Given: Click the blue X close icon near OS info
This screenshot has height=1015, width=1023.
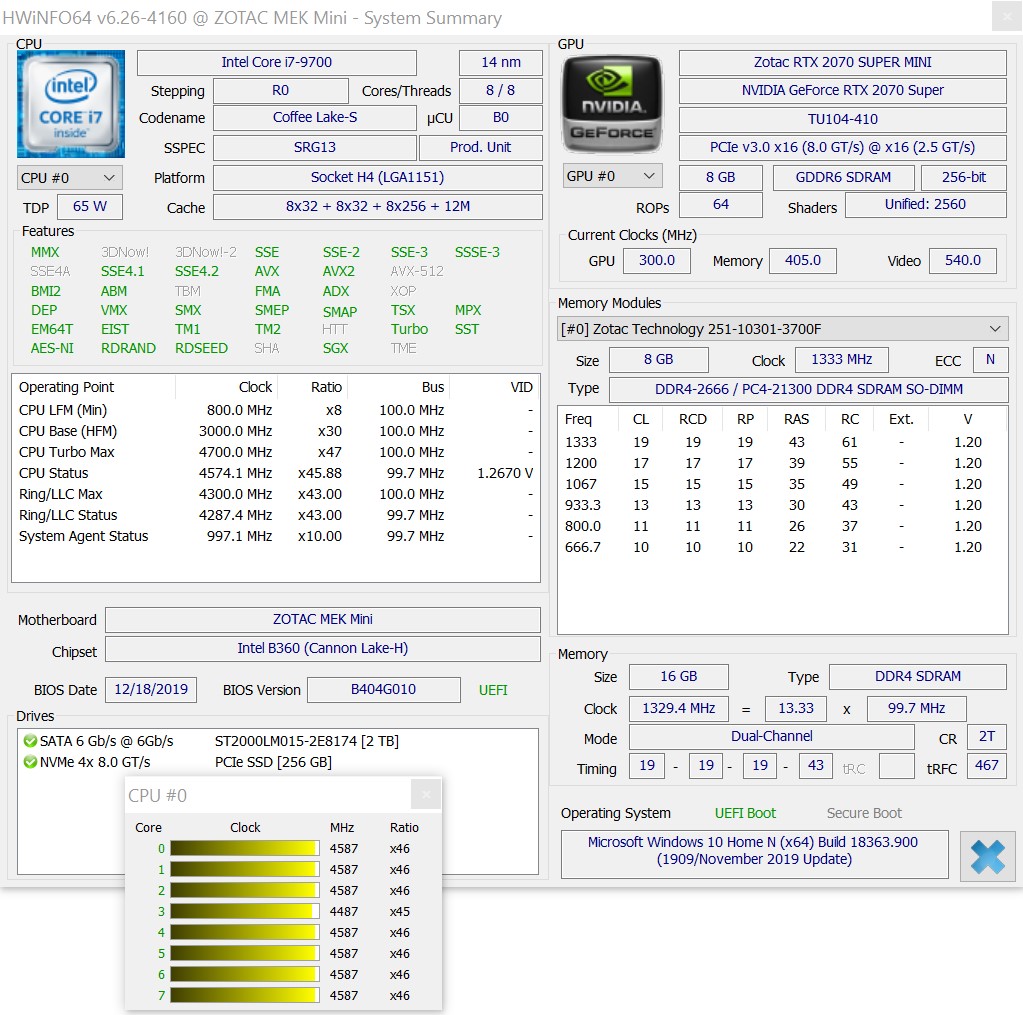Looking at the screenshot, I should (987, 856).
